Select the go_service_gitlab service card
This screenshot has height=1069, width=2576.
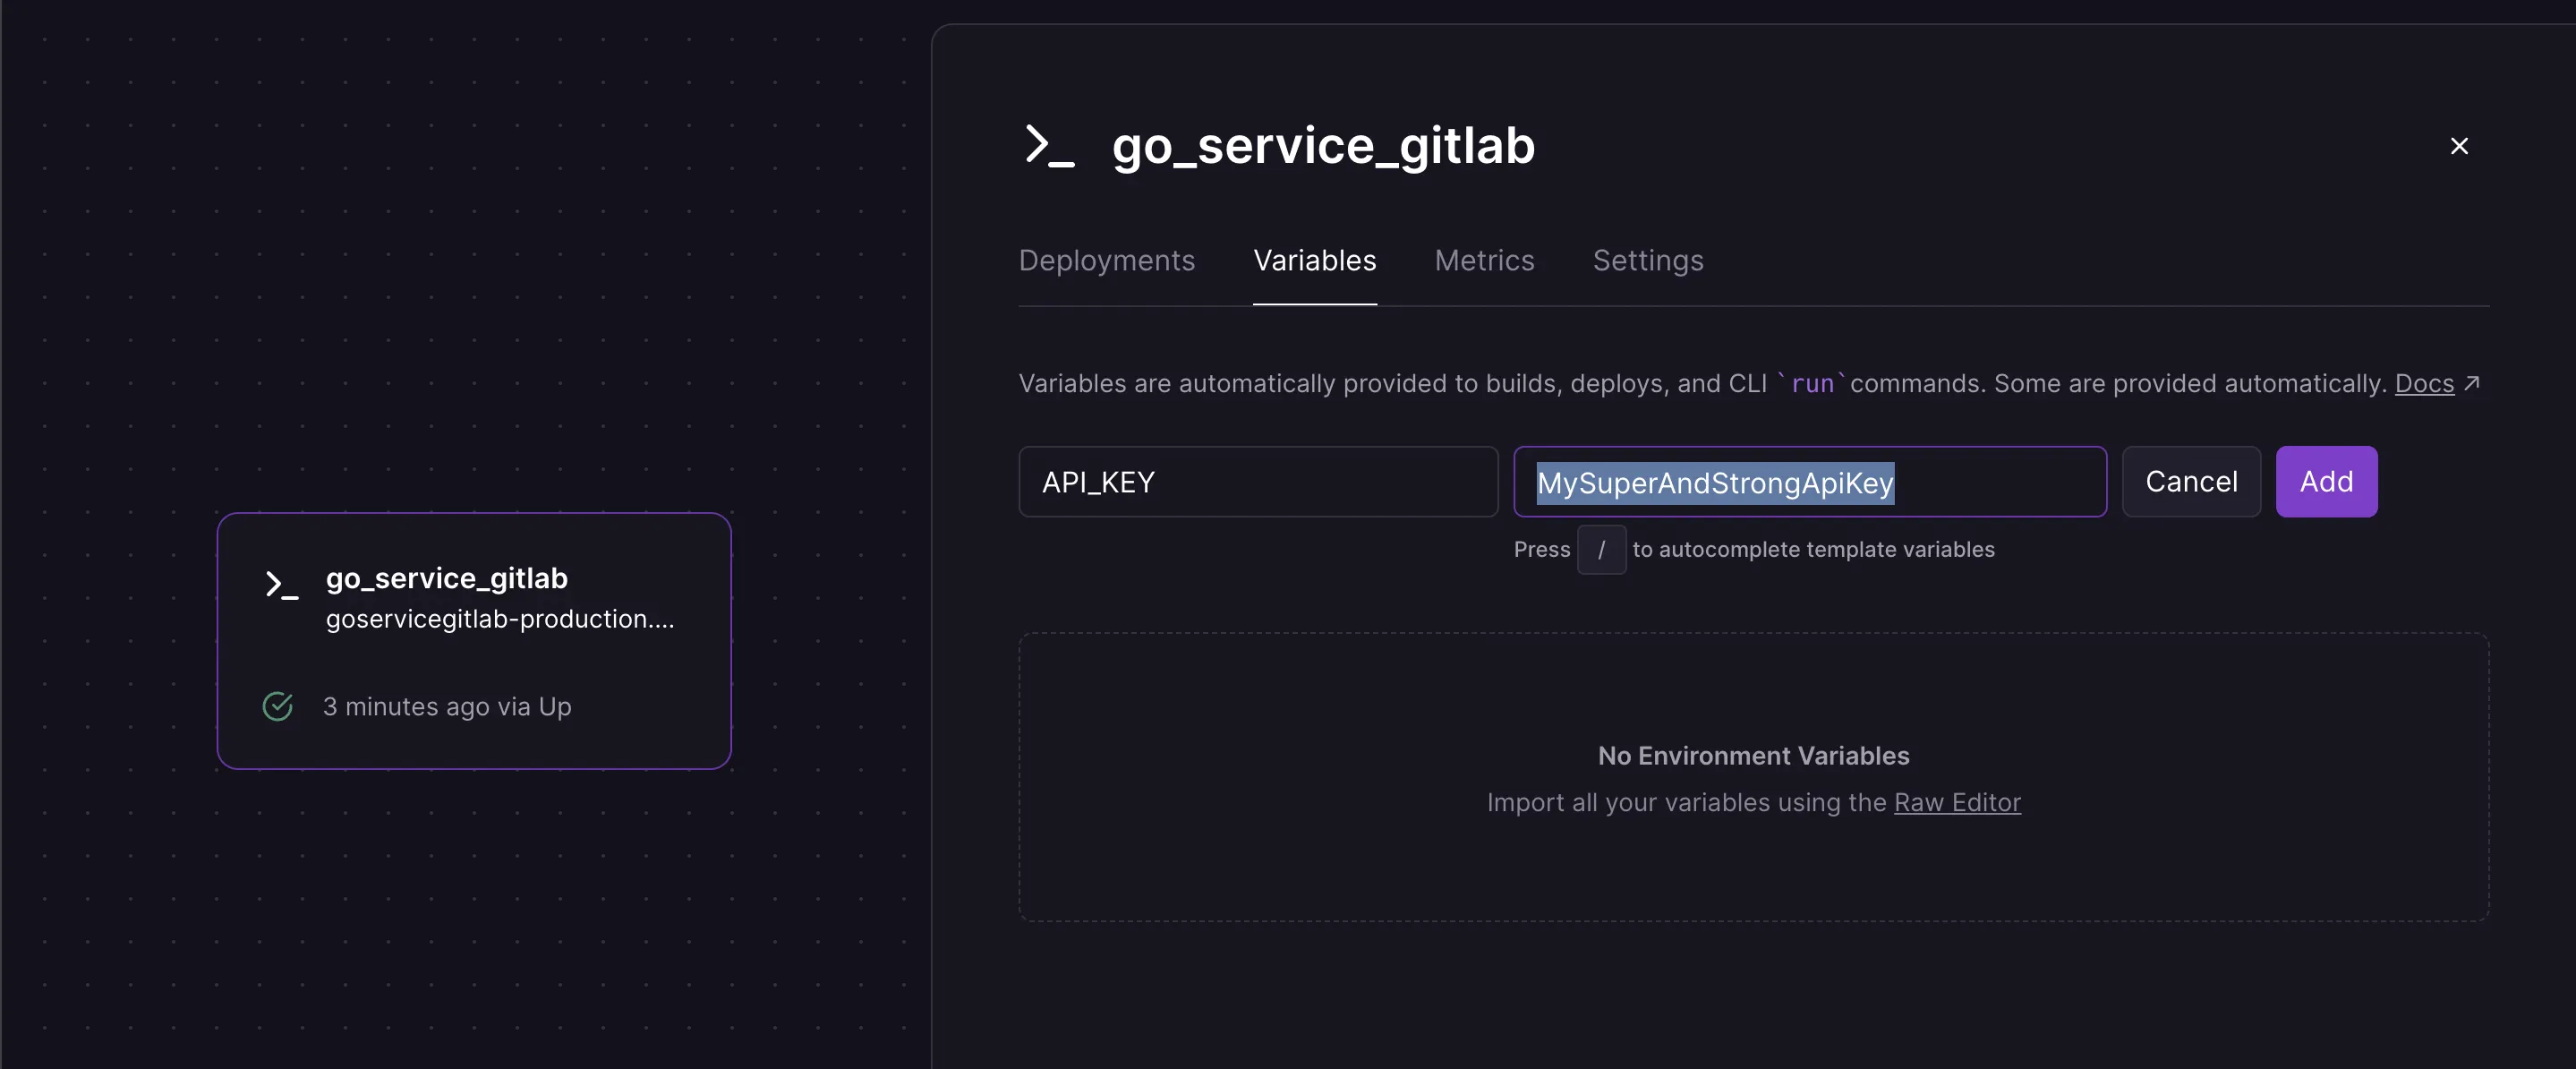[x=474, y=655]
